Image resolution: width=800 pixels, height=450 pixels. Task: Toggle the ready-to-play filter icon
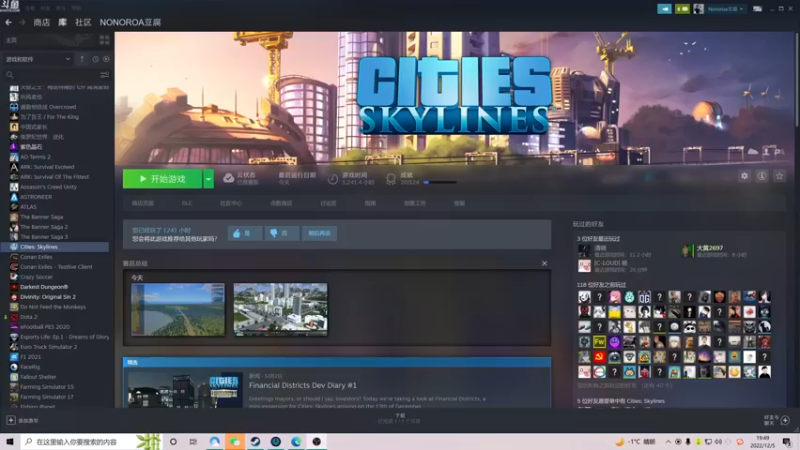coord(106,59)
